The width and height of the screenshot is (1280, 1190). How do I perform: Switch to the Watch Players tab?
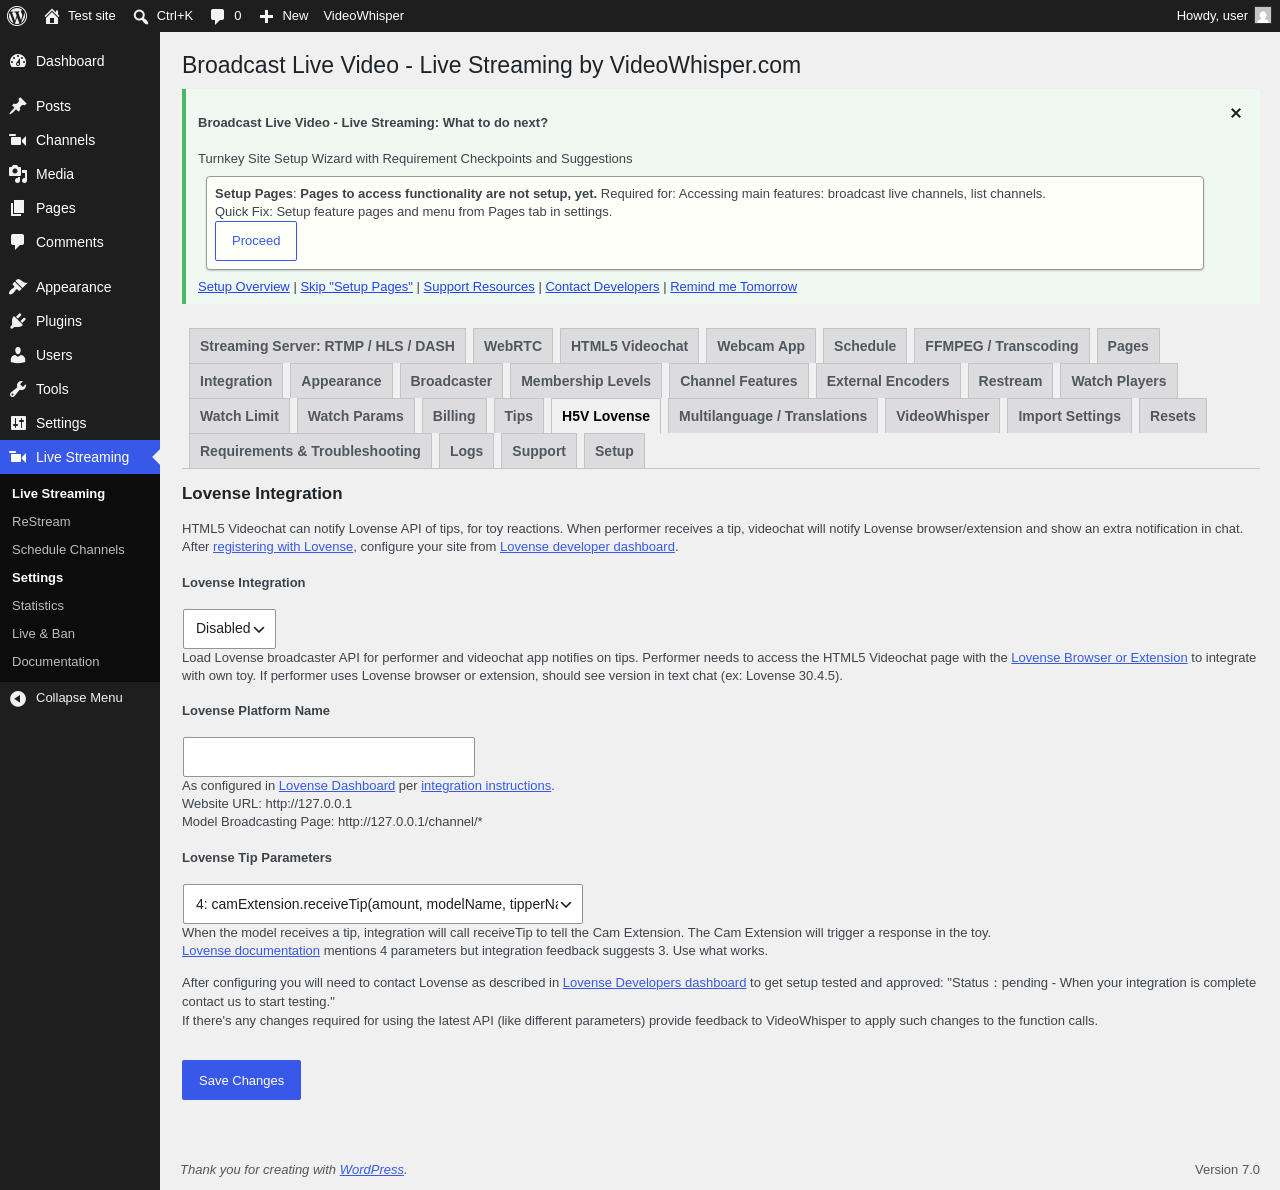[x=1119, y=381]
